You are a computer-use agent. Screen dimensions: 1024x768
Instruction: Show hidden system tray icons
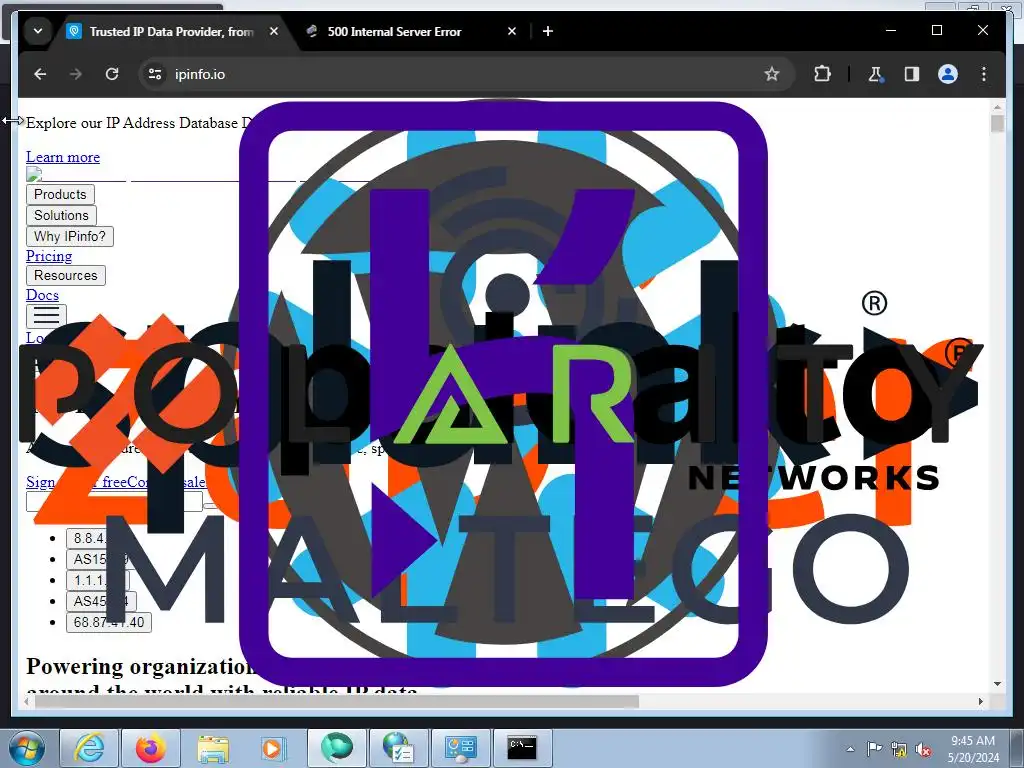(x=850, y=749)
